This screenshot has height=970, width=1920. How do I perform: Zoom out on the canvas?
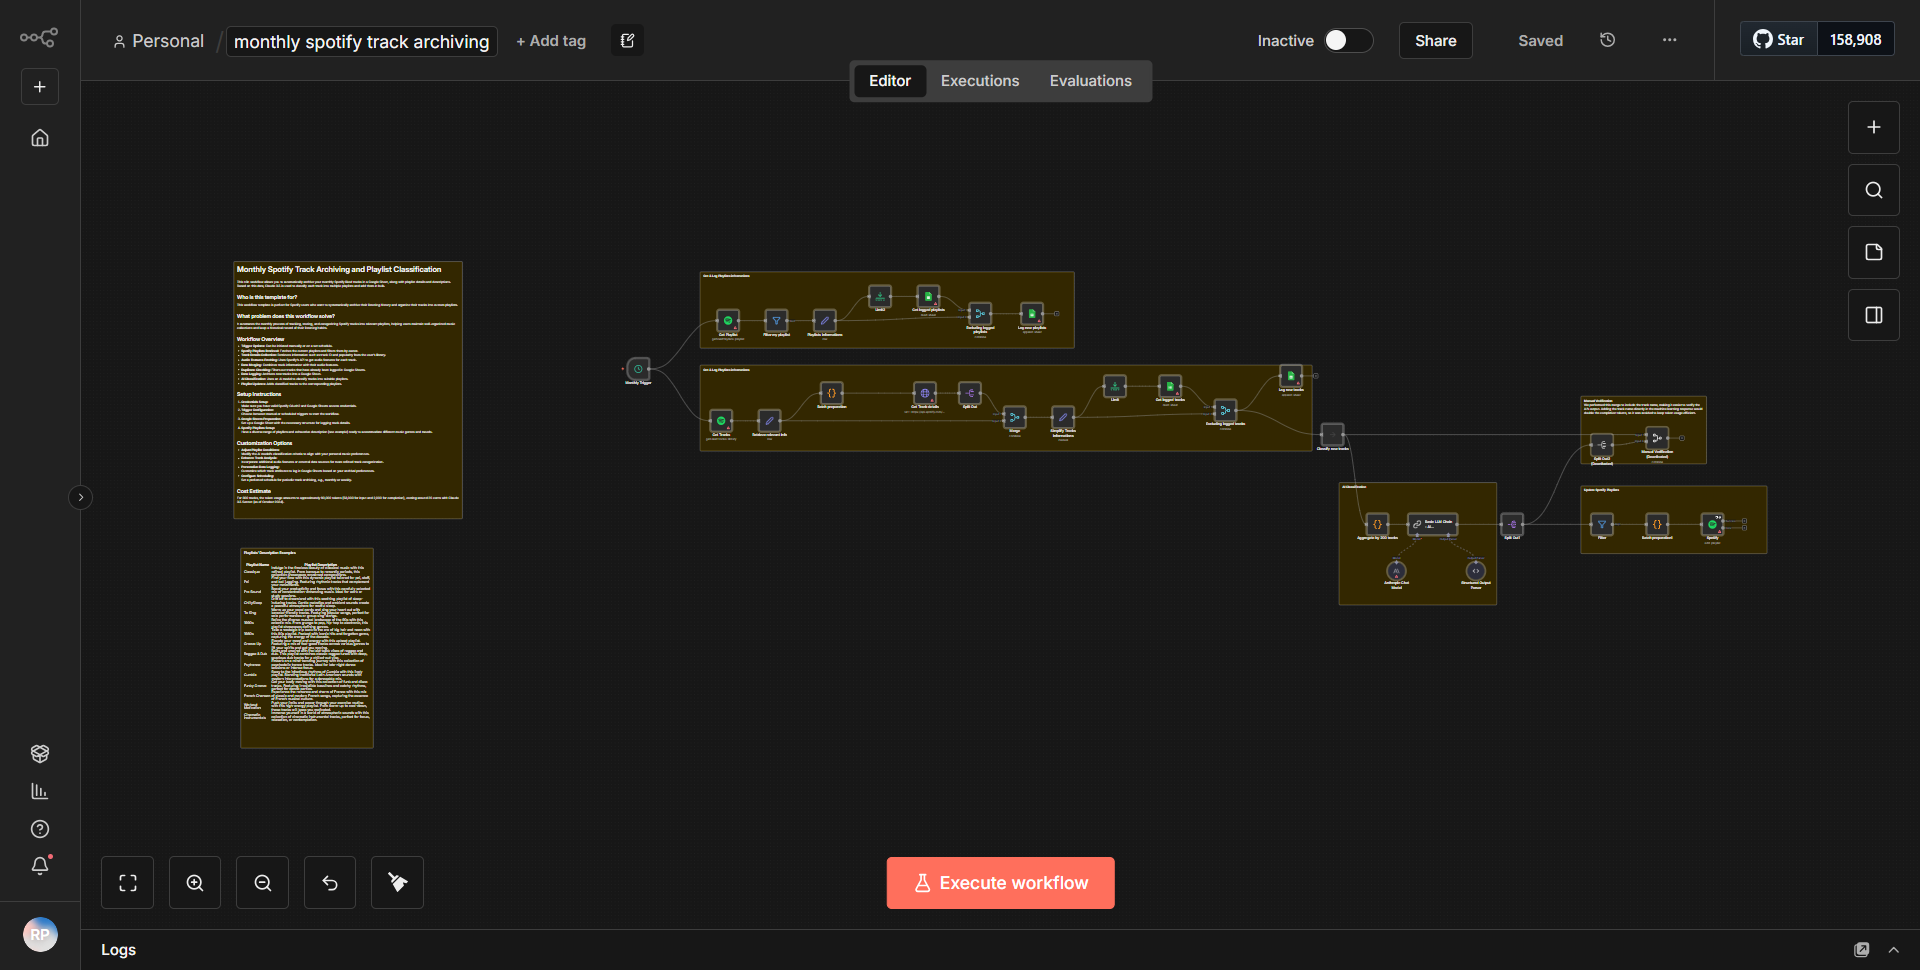pyautogui.click(x=261, y=882)
